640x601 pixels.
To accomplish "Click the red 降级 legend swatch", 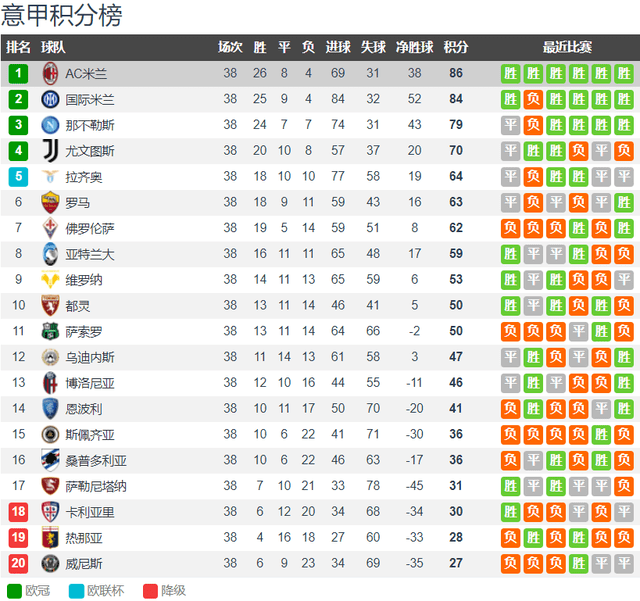I will coord(150,591).
